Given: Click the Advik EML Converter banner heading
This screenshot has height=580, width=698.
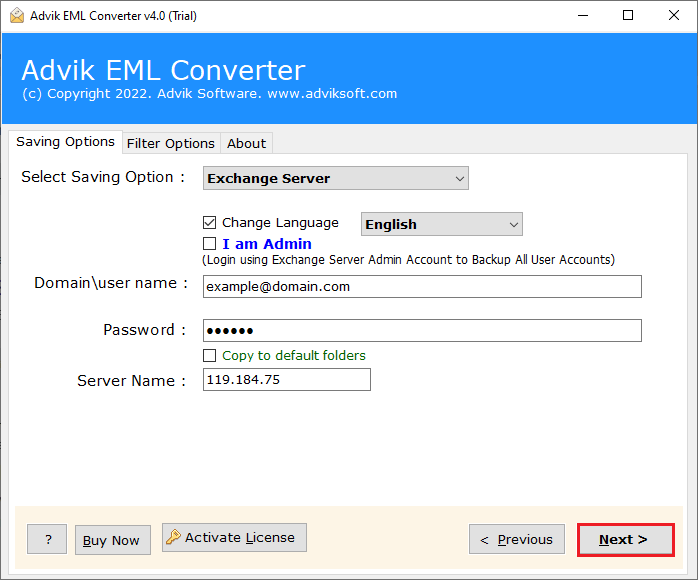Looking at the screenshot, I should tap(163, 70).
